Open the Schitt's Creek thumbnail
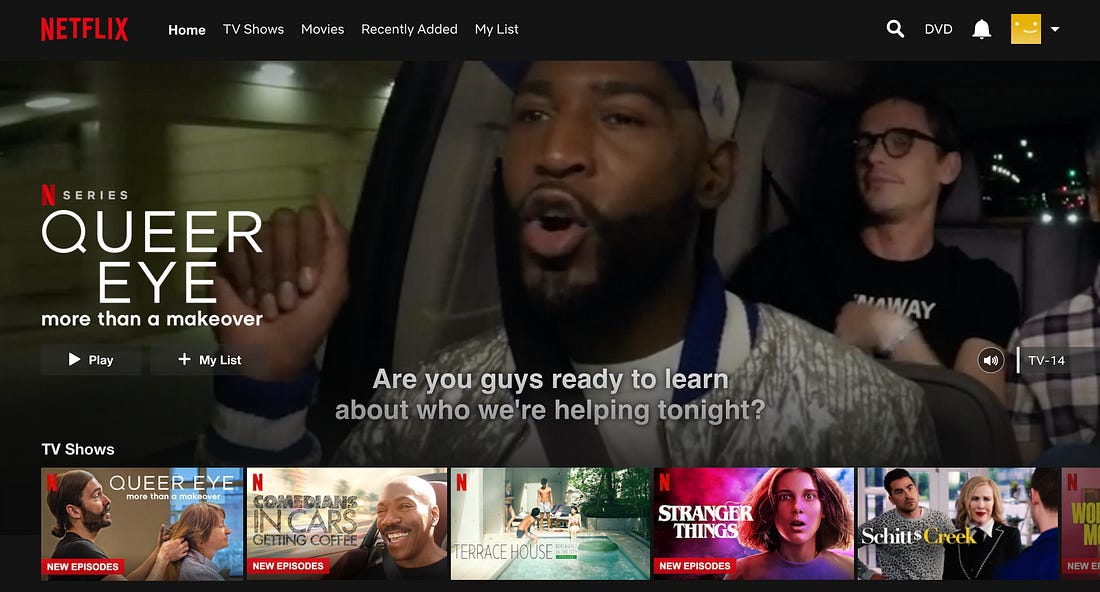This screenshot has height=592, width=1100. 958,524
